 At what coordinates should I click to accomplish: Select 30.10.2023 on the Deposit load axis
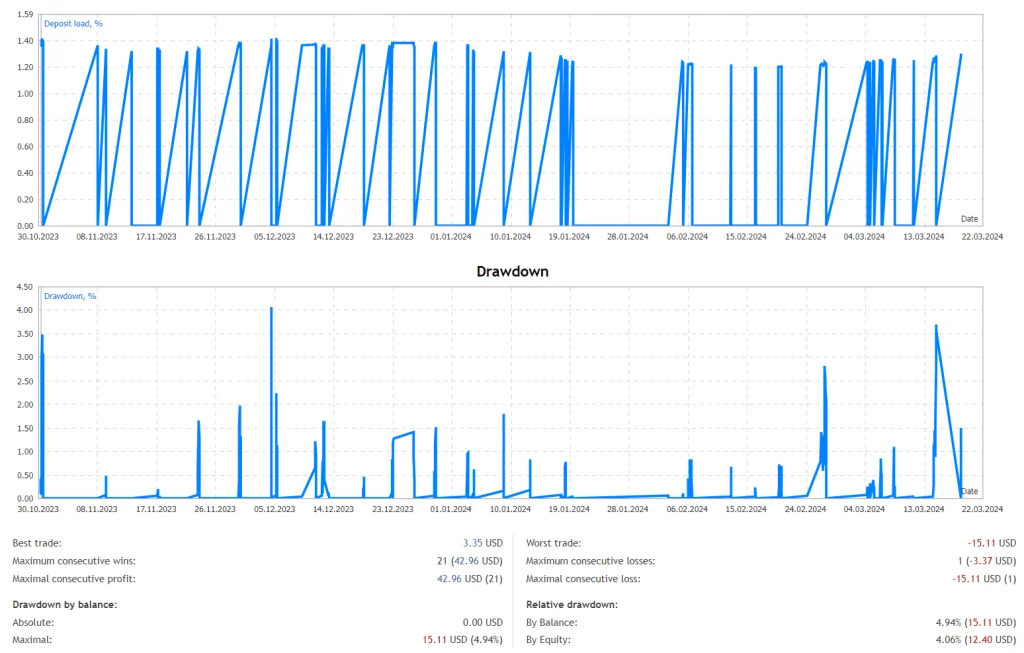[39, 236]
